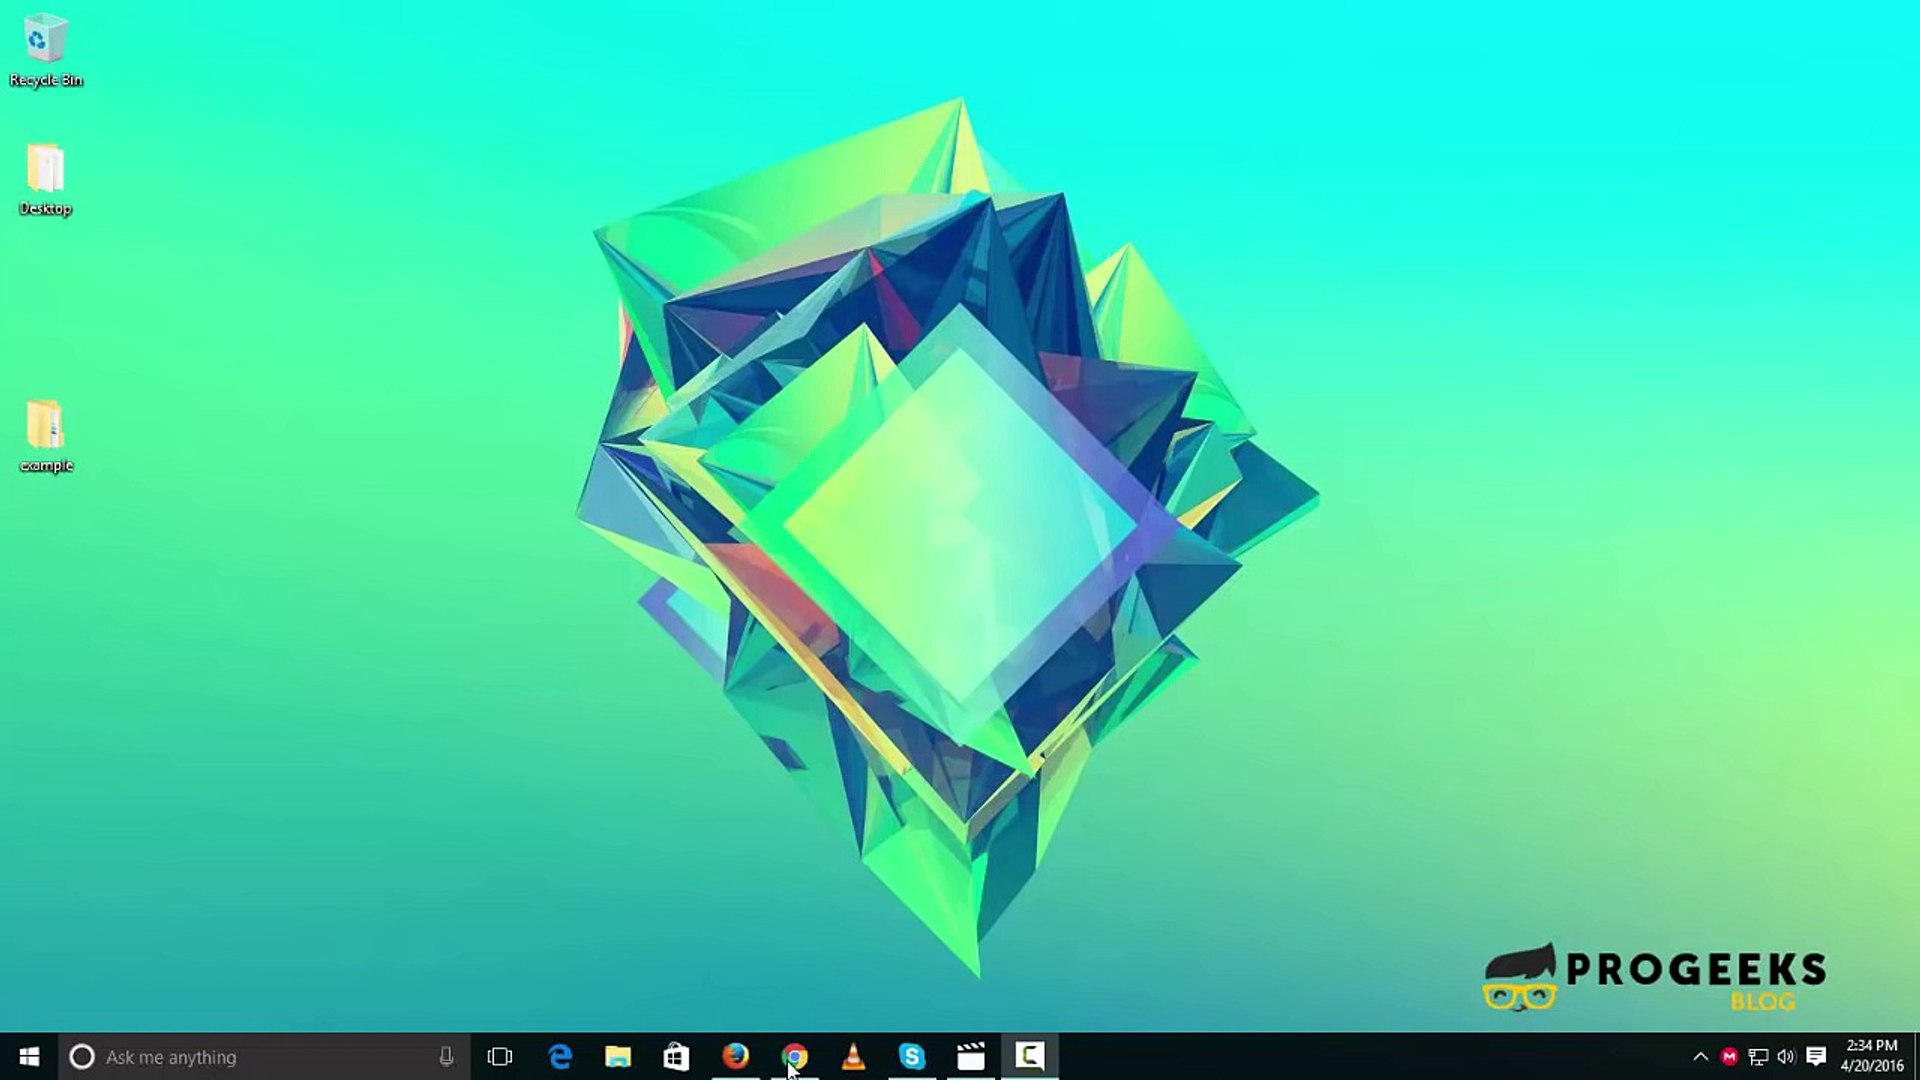Screen dimensions: 1920x1080
Task: Open the Recycle Bin desktop icon
Action: [45, 40]
